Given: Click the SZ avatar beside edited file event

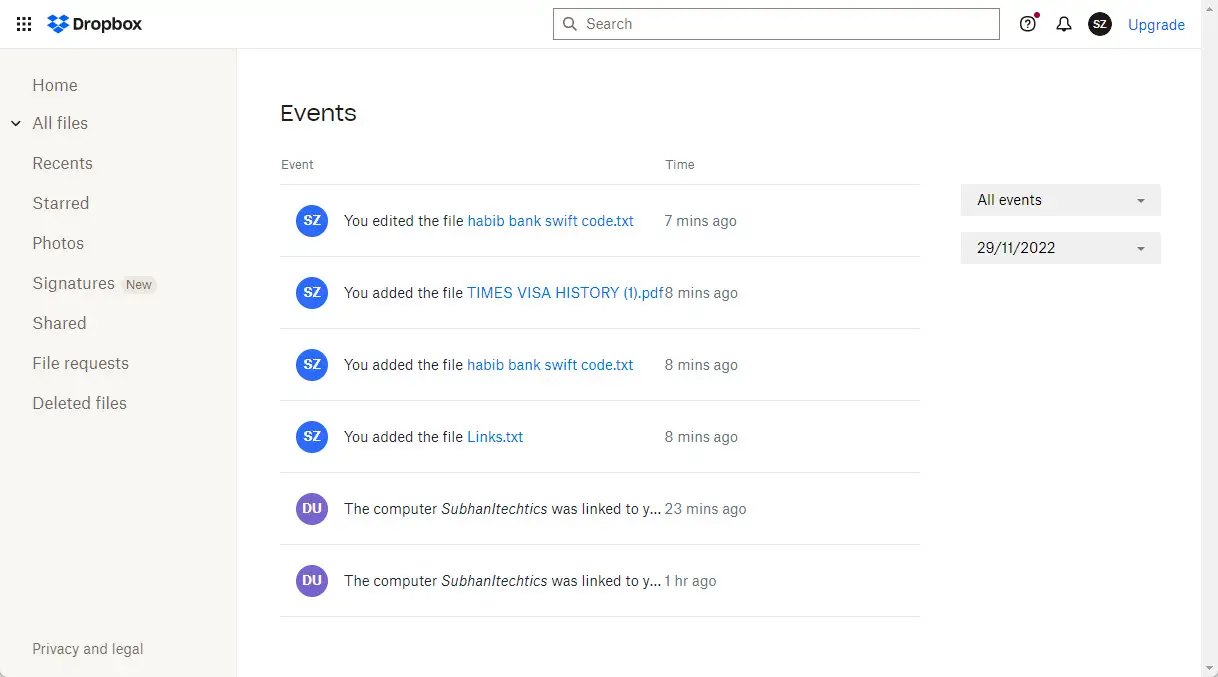Looking at the screenshot, I should coord(312,221).
